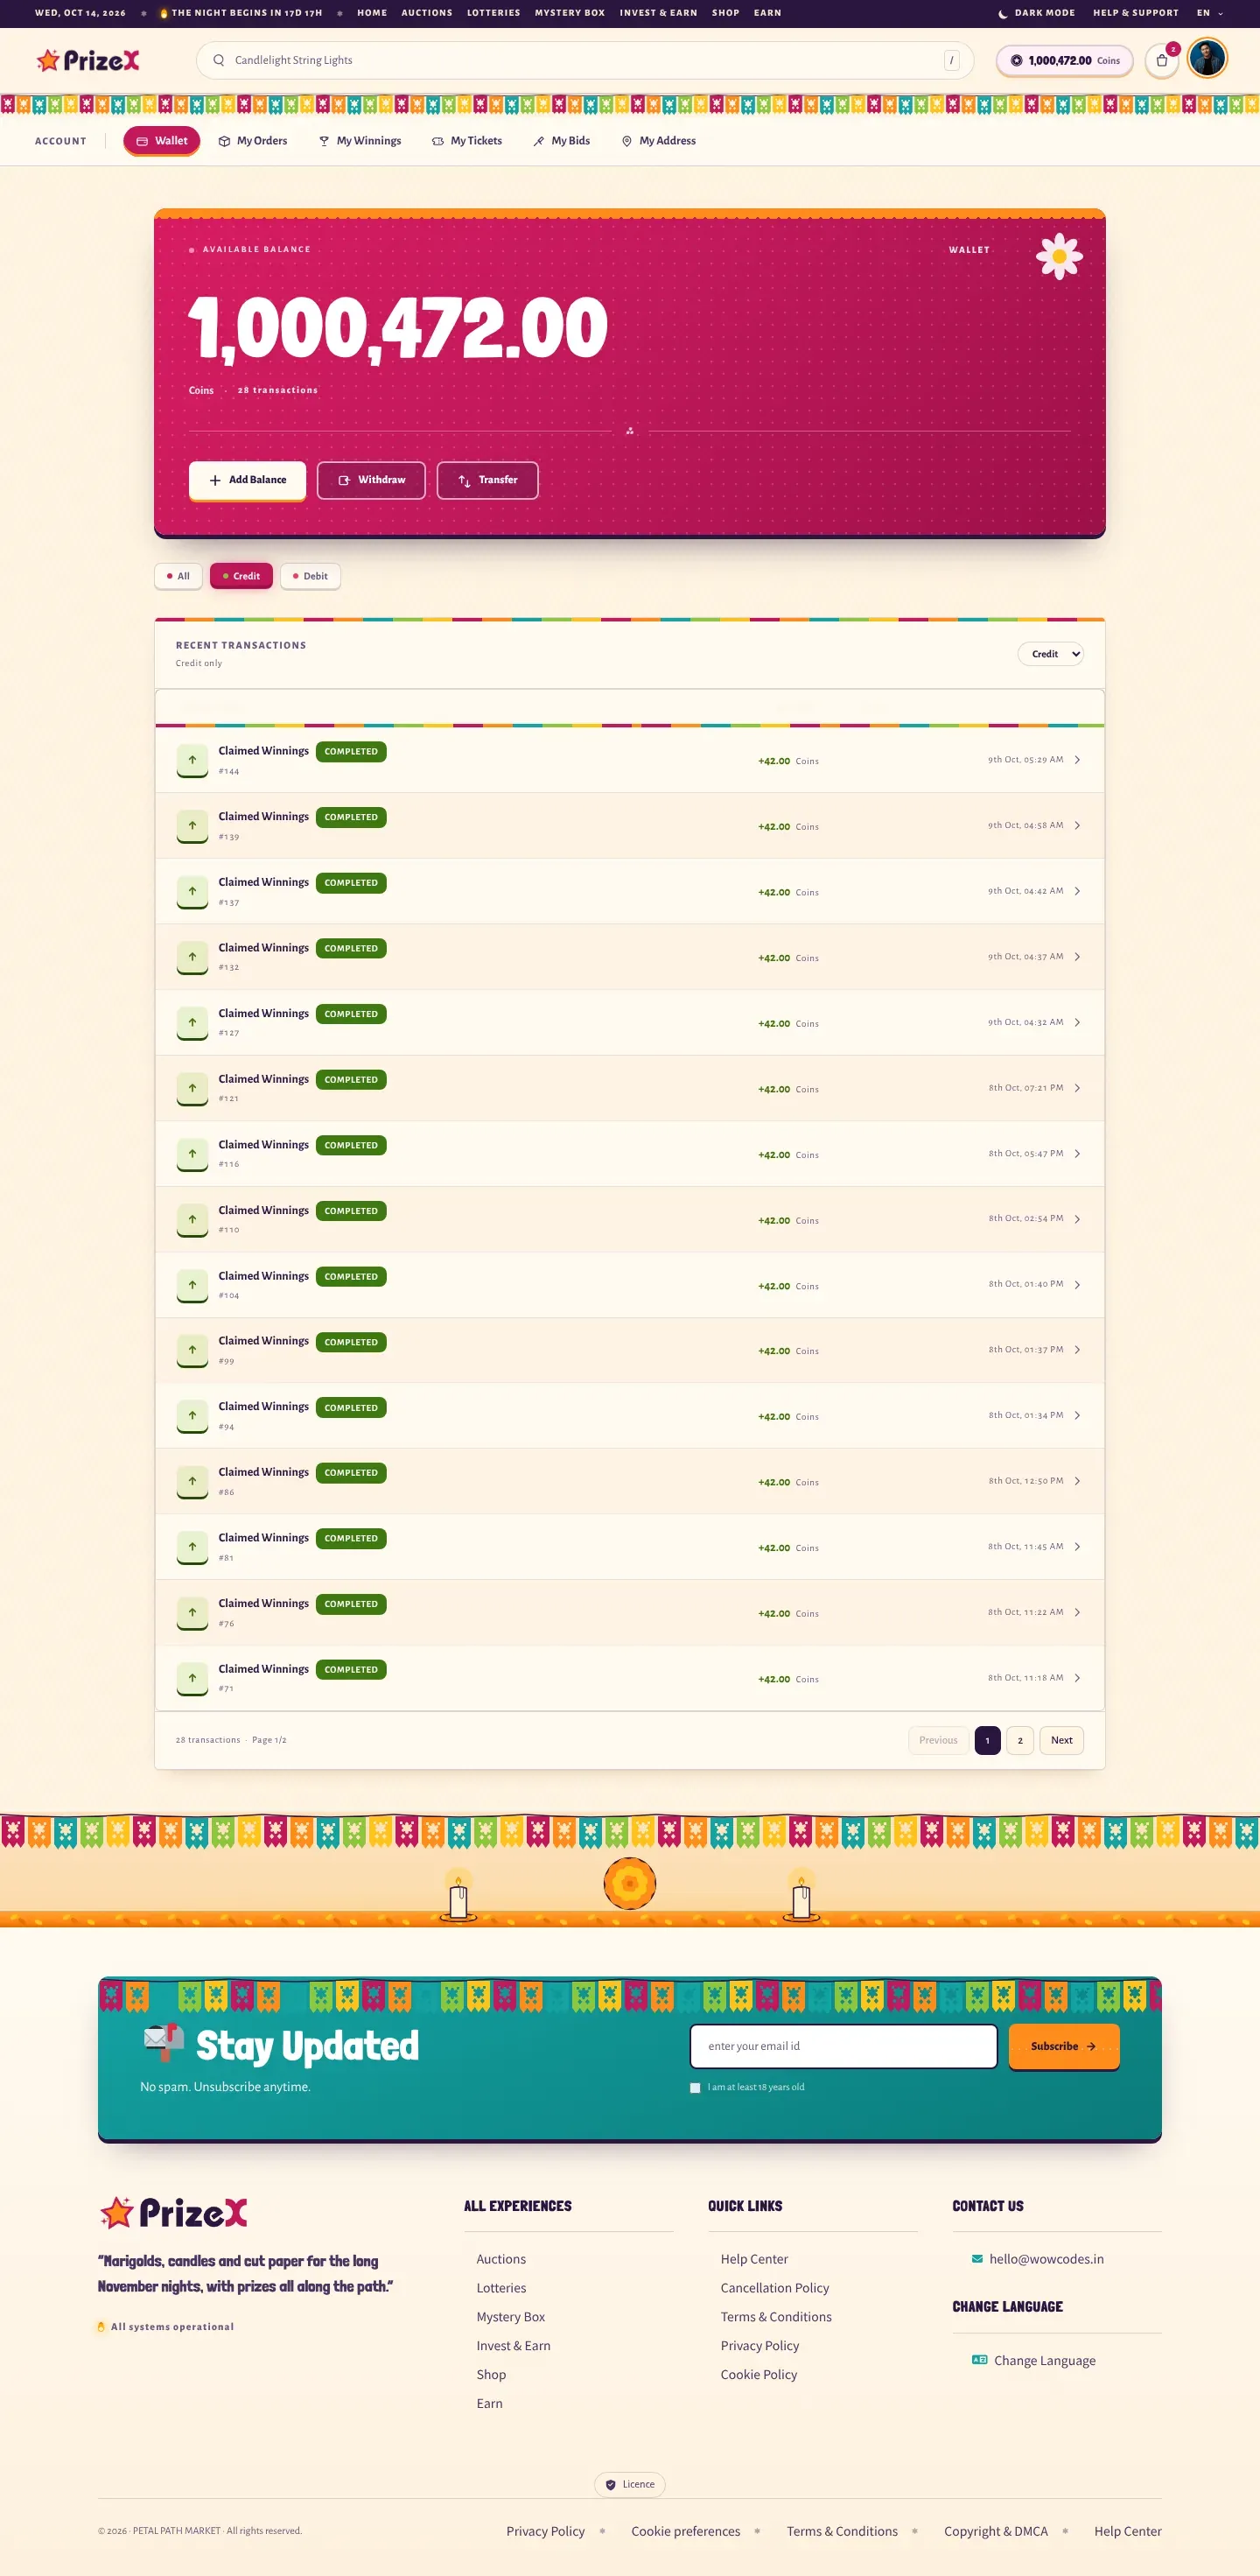
Task: Click the search magnifier icon
Action: pyautogui.click(x=218, y=60)
